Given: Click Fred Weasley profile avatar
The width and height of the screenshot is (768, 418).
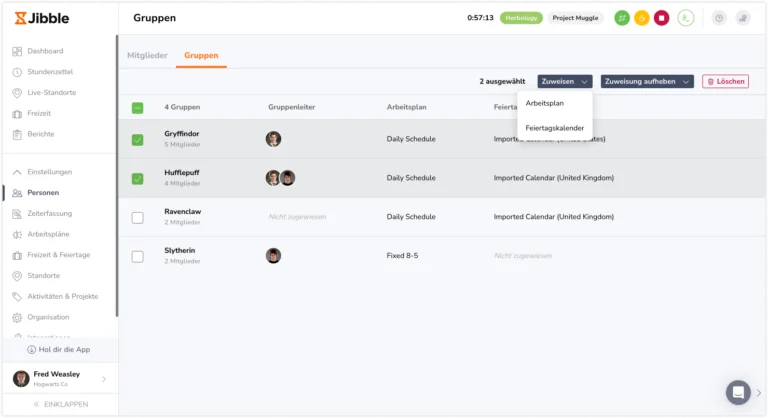Looking at the screenshot, I should pyautogui.click(x=21, y=379).
